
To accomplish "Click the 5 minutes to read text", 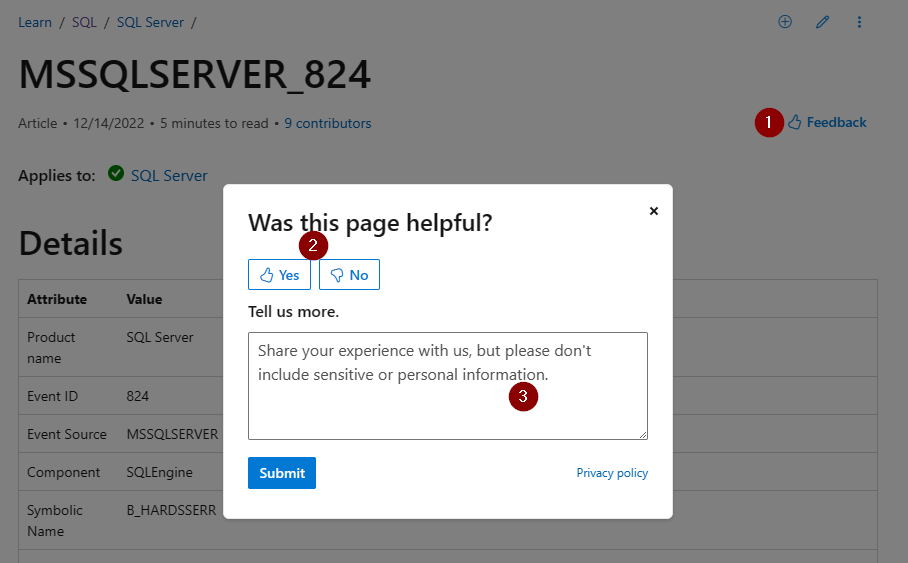I will click(214, 123).
